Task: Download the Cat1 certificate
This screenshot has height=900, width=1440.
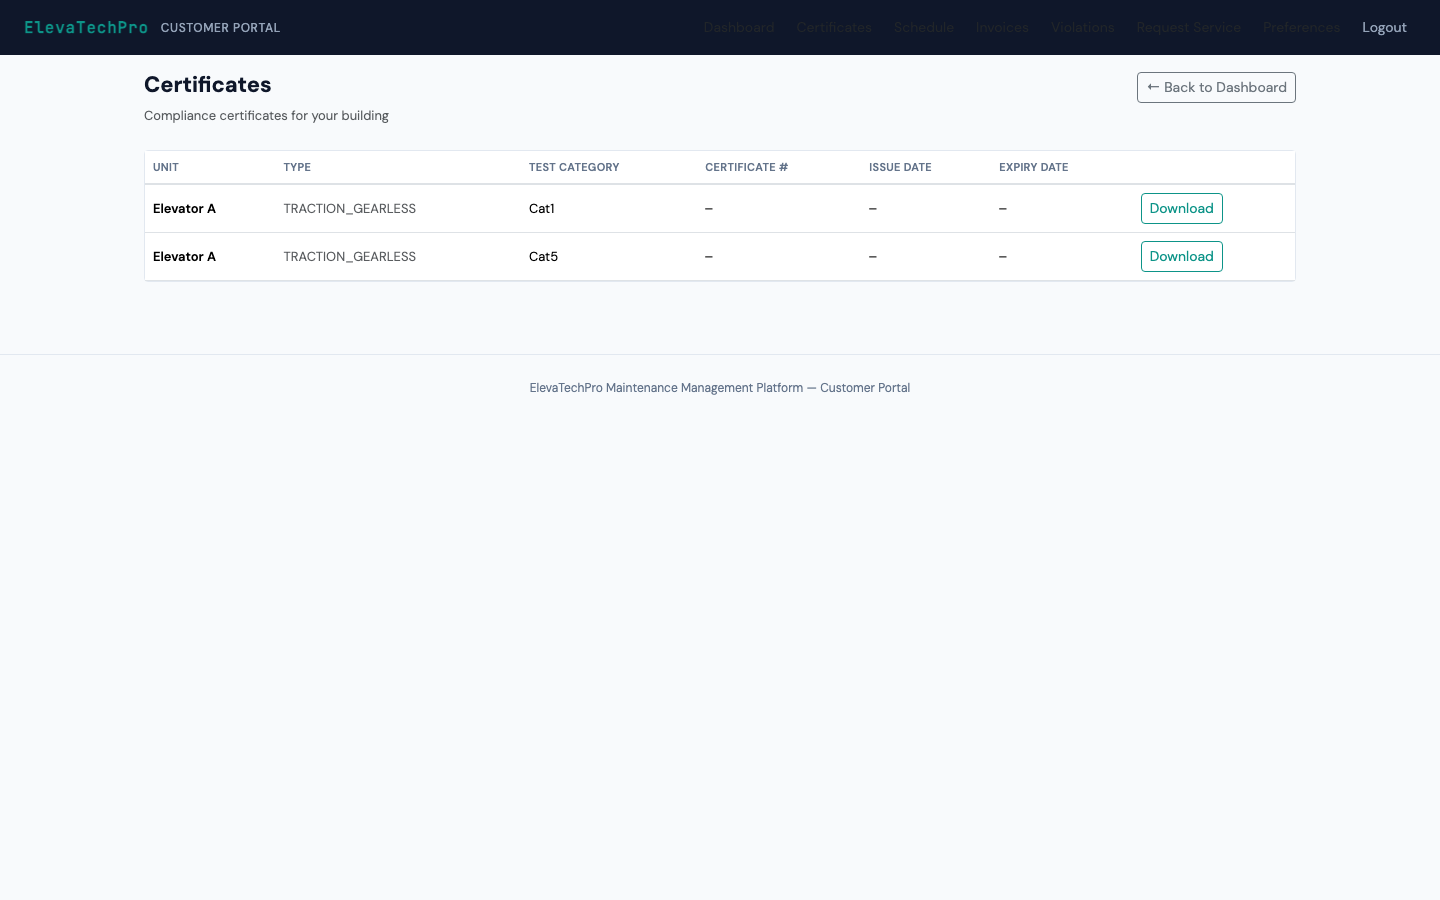Action: (x=1181, y=208)
